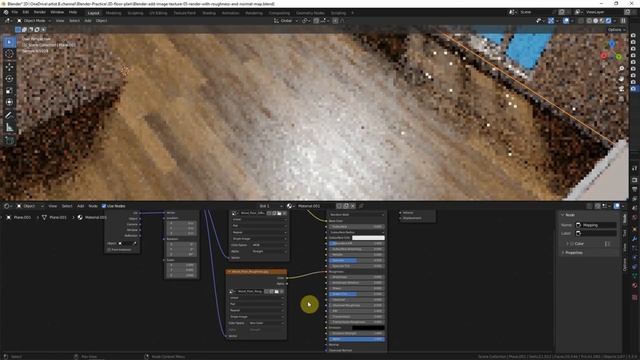Switch viewport to material preview shading

(x=602, y=20)
